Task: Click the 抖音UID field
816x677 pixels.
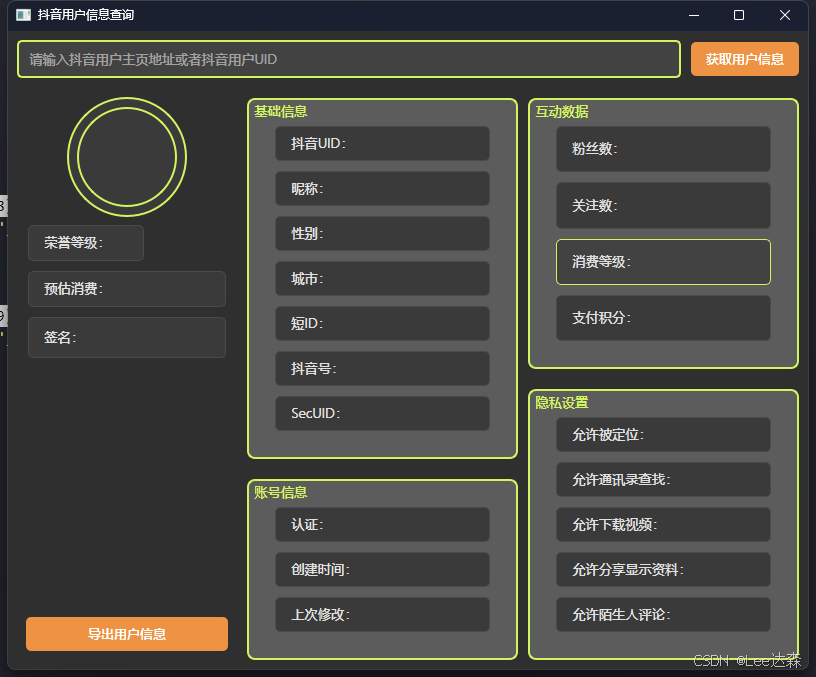Action: point(382,144)
